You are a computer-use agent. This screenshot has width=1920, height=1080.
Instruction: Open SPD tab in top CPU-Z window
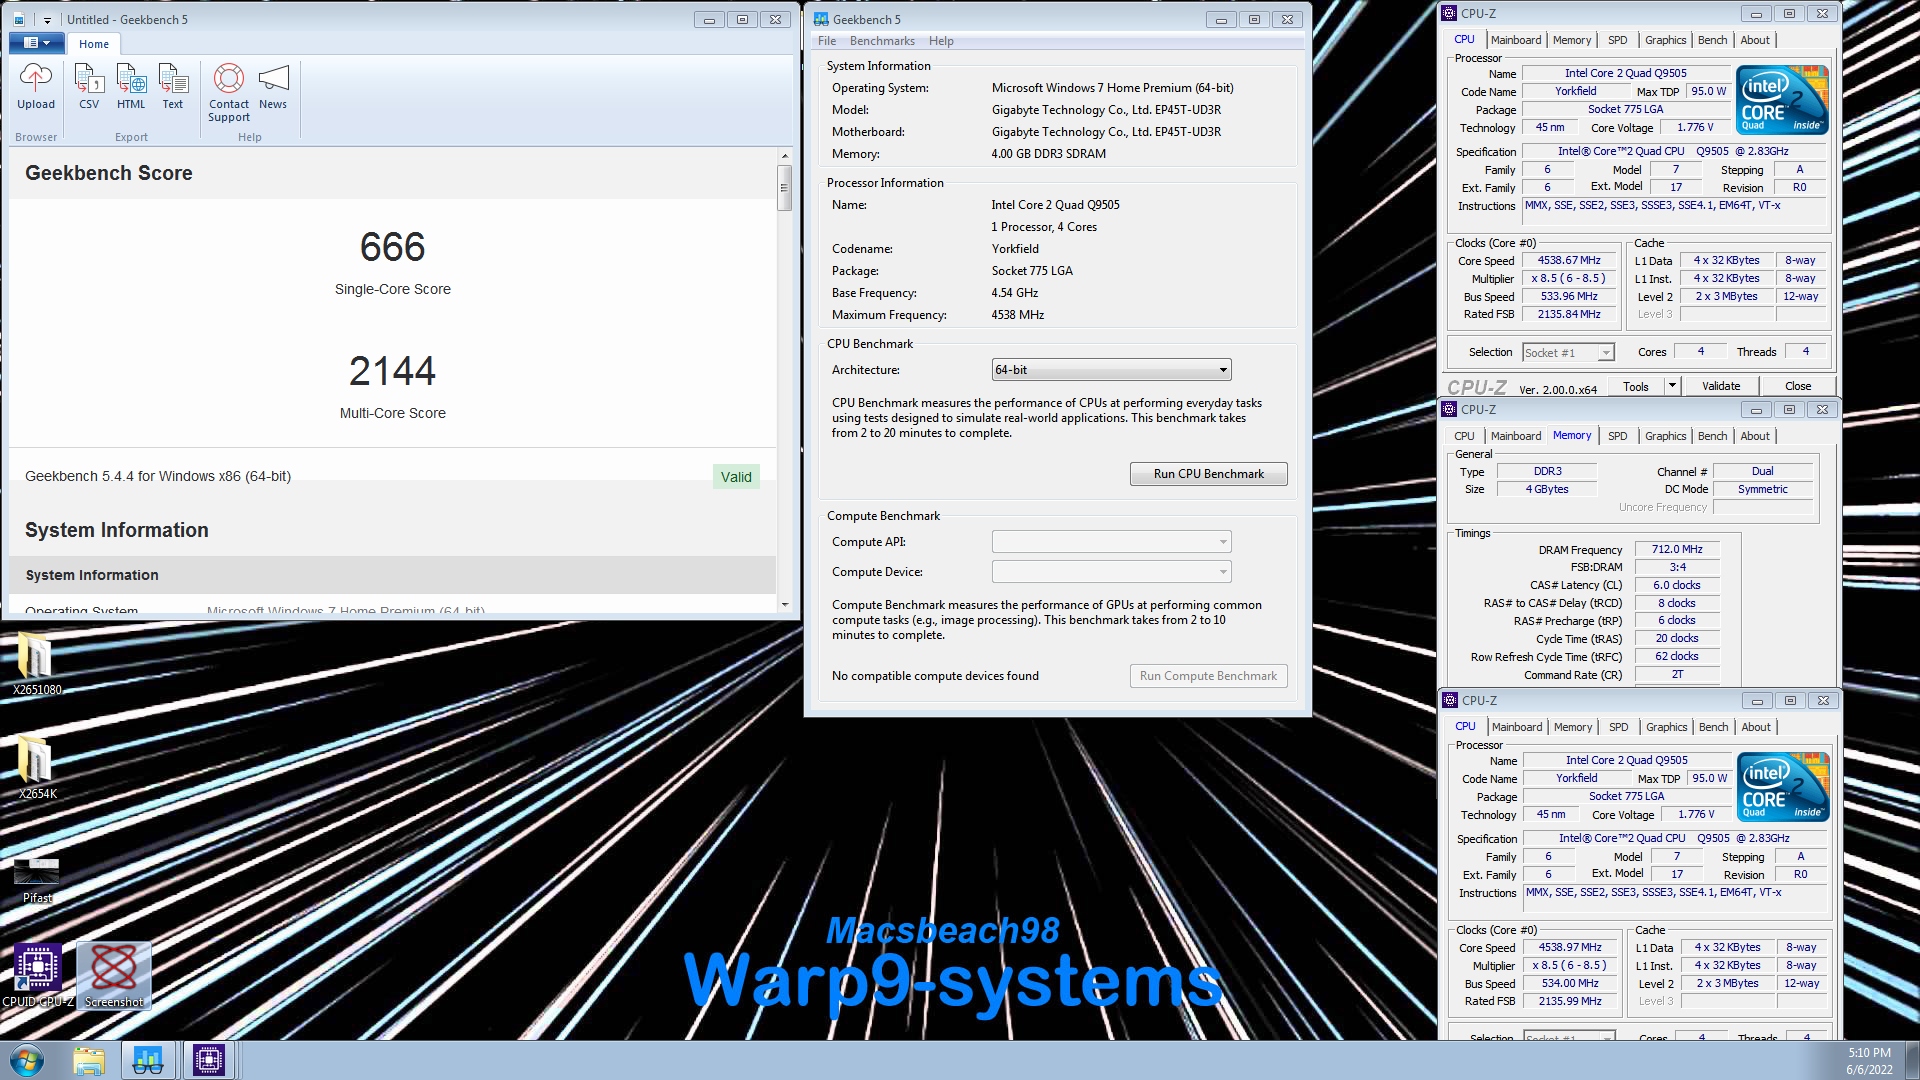pos(1617,40)
